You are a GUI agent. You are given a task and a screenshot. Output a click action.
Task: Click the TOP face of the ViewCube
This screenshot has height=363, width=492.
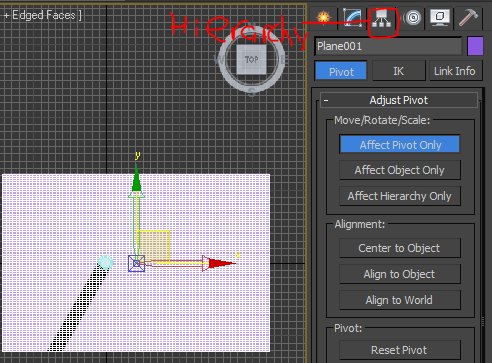tap(251, 59)
